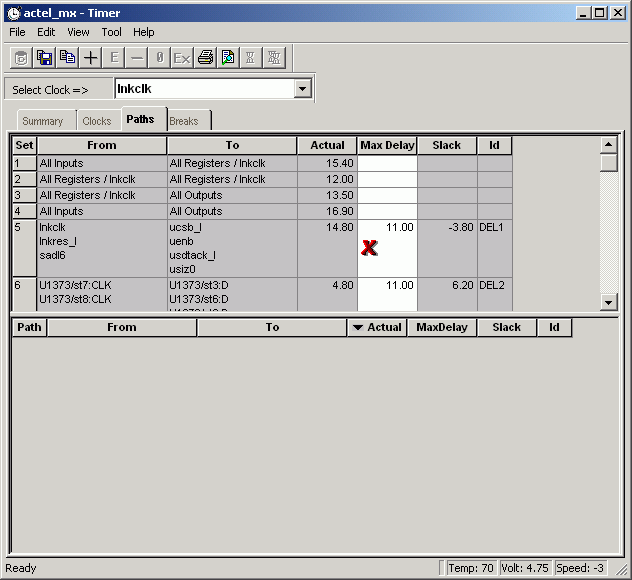Click the plus Add path set icon
The height and width of the screenshot is (580, 632).
point(90,58)
